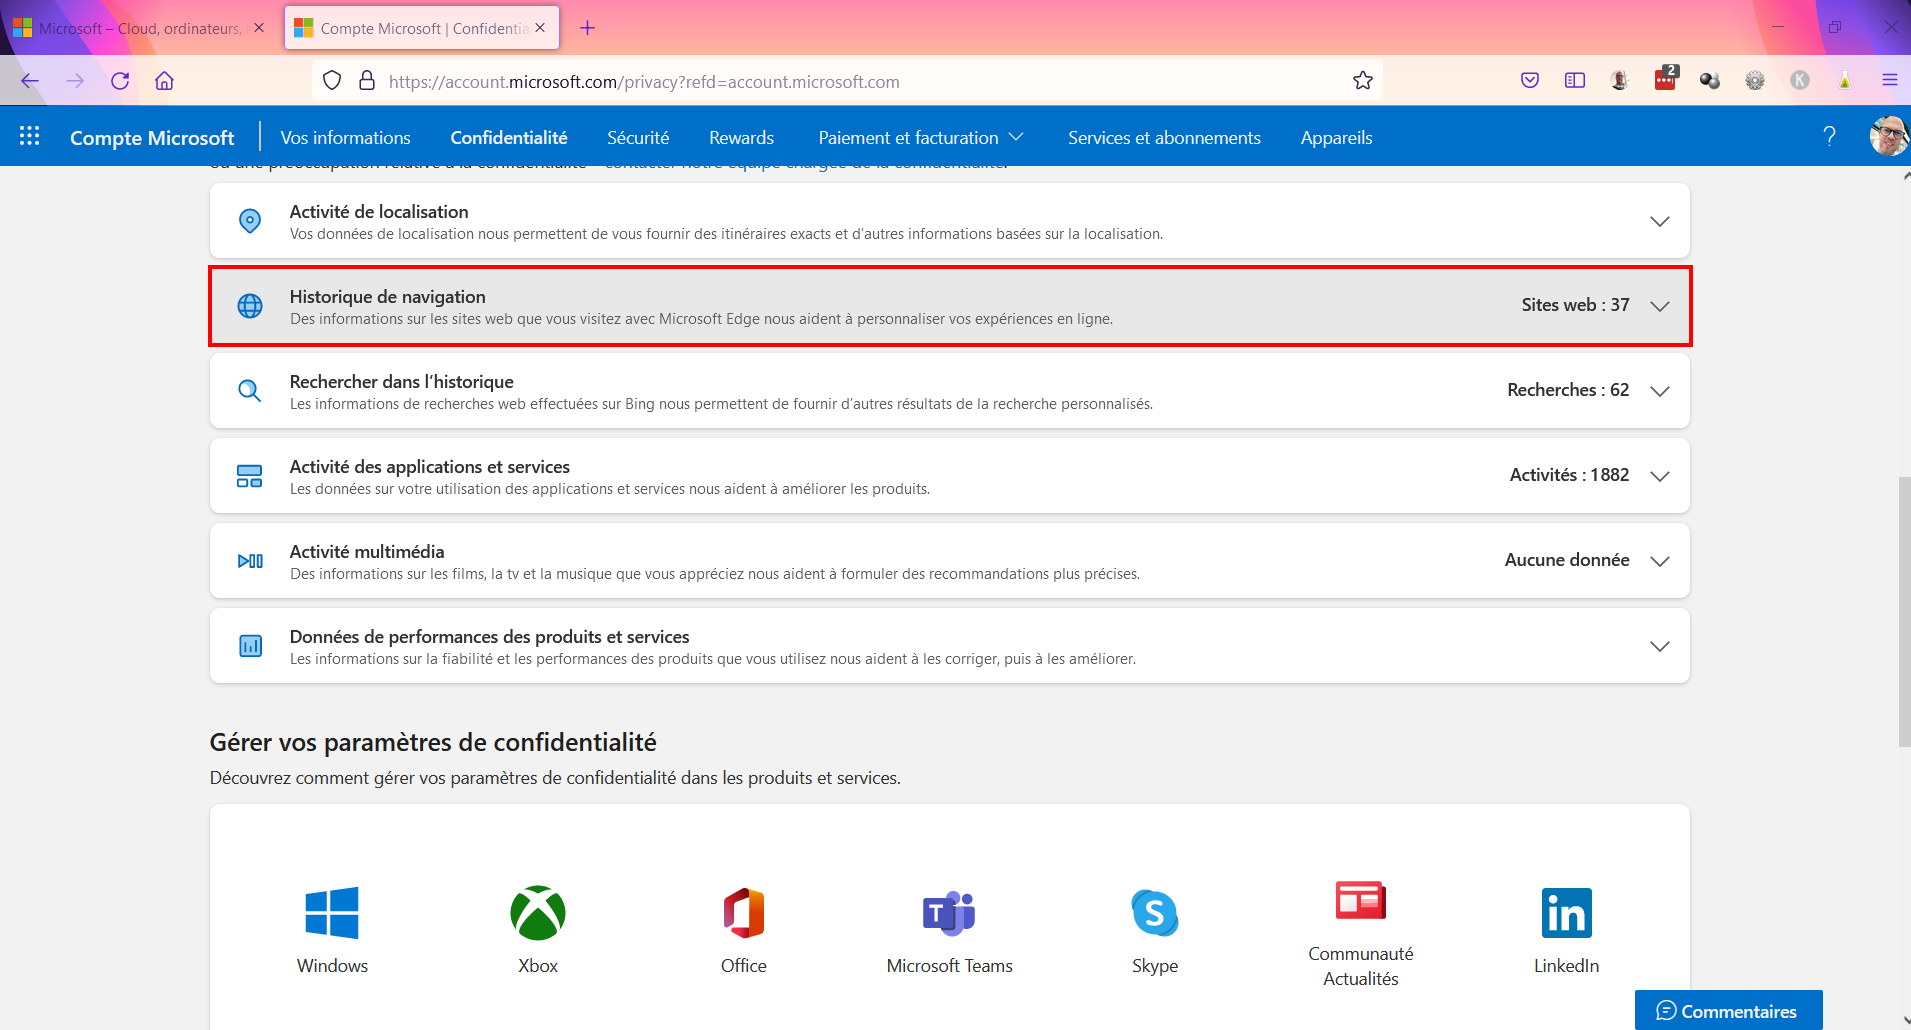Switch to Microsoft – Cloud tab
Viewport: 1911px width, 1030px height.
[x=140, y=28]
